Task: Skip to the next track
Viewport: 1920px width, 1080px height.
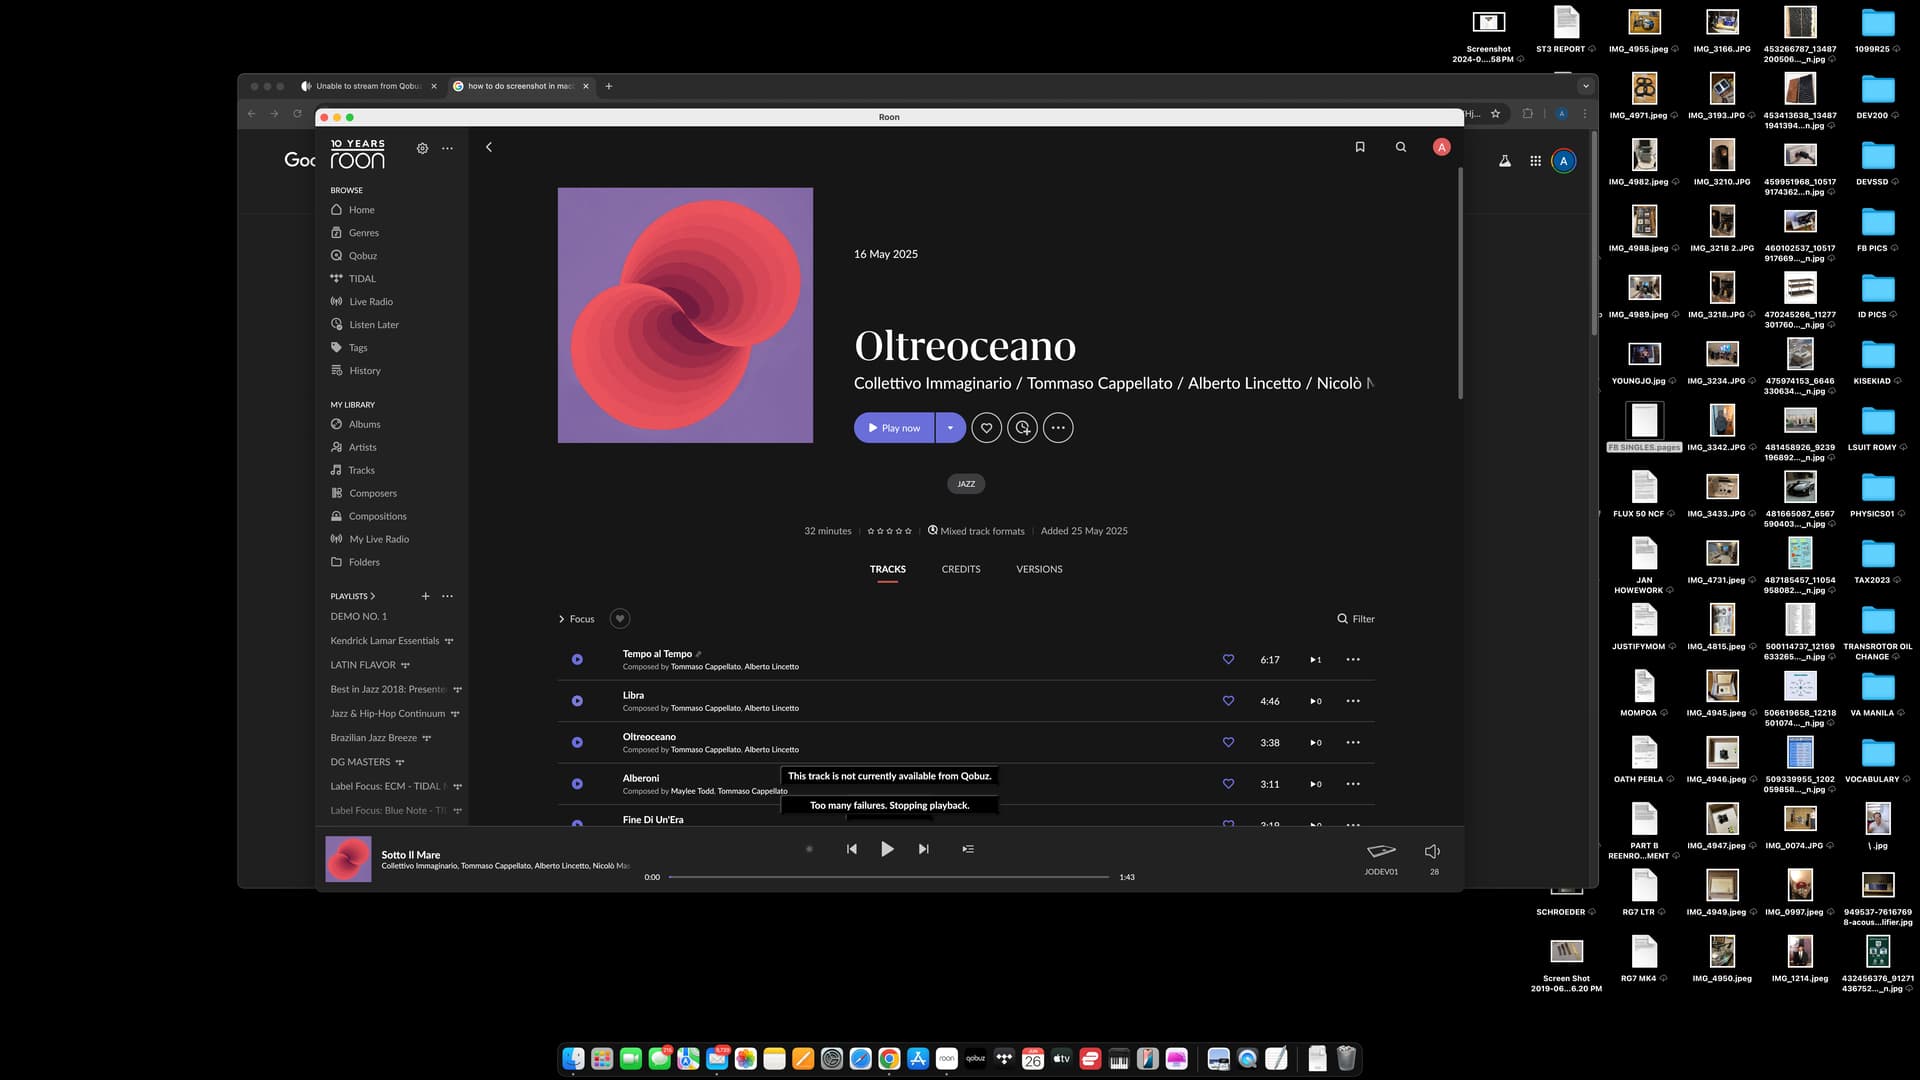Action: pyautogui.click(x=924, y=849)
